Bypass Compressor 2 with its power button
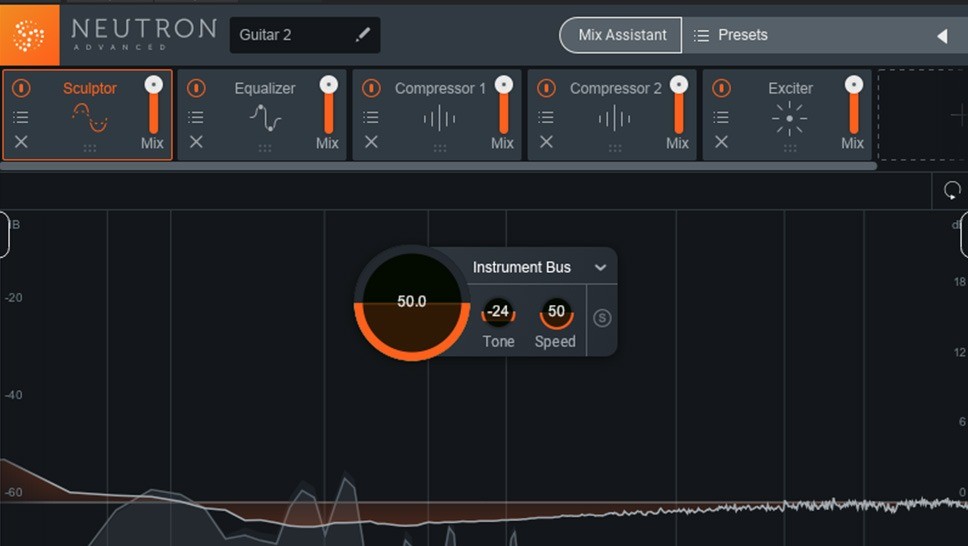The height and width of the screenshot is (546, 968). (x=546, y=88)
